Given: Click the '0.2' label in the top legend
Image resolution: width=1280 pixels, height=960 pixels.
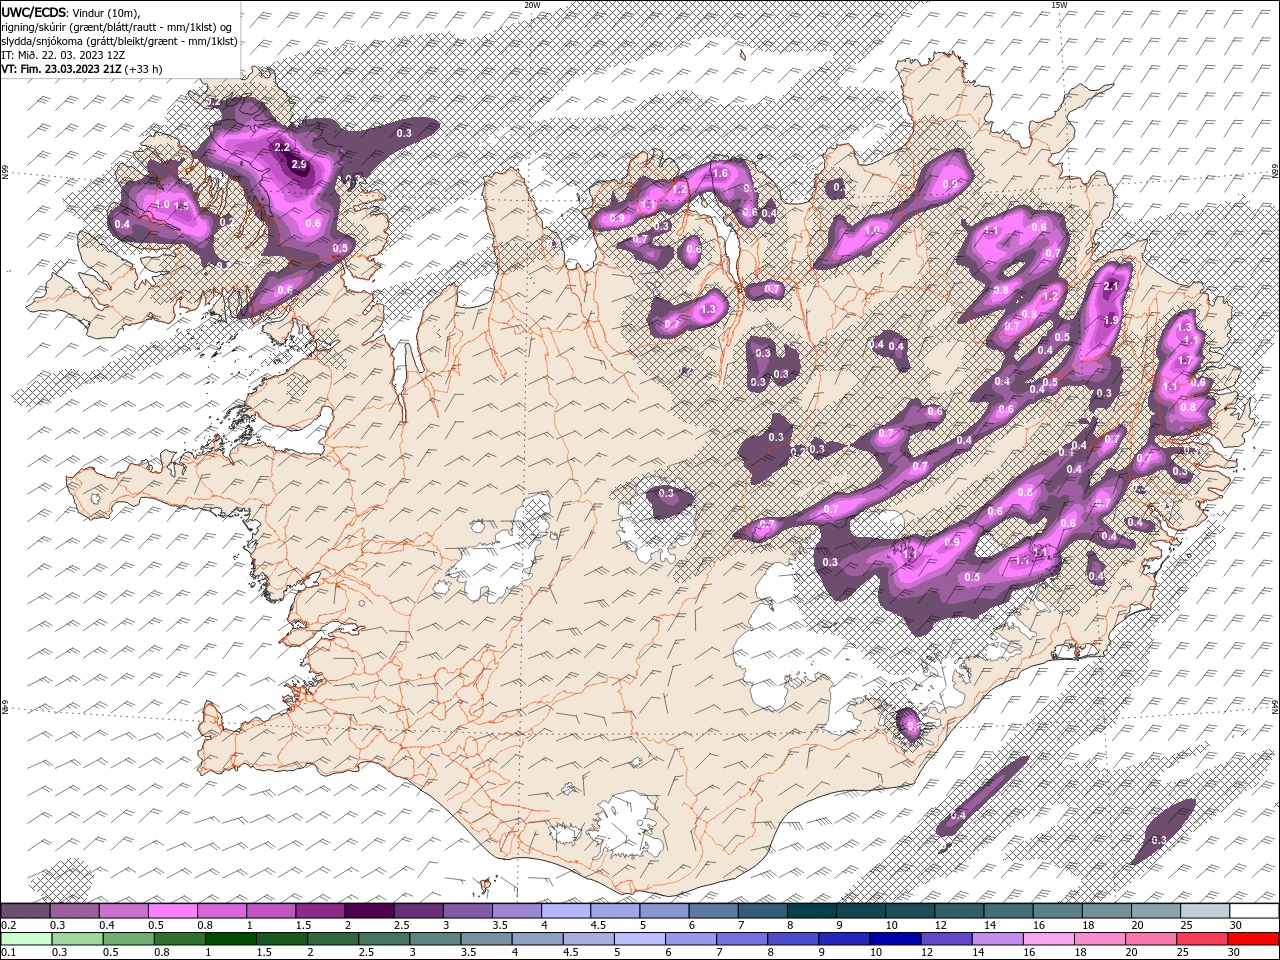Looking at the screenshot, I should pos(8,924).
